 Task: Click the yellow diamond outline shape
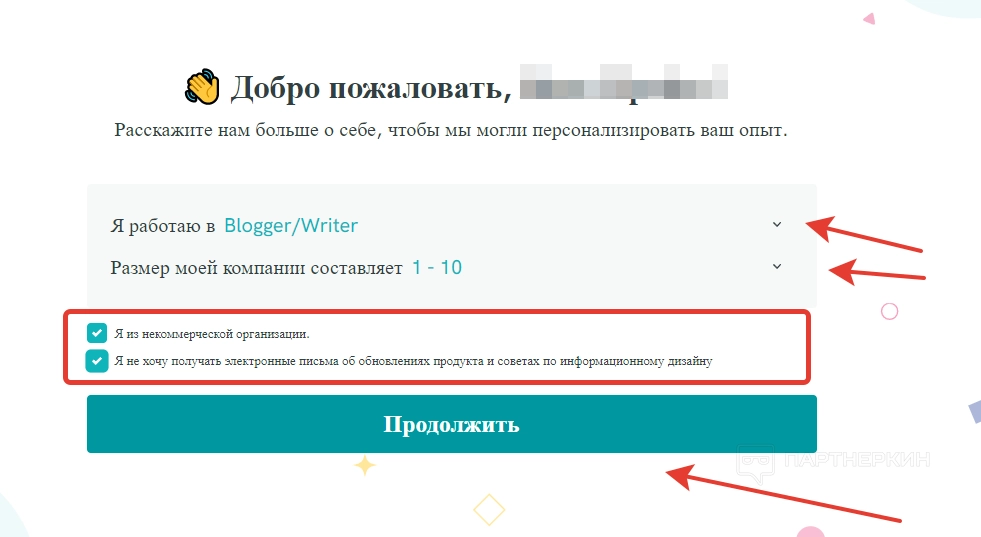(x=489, y=509)
